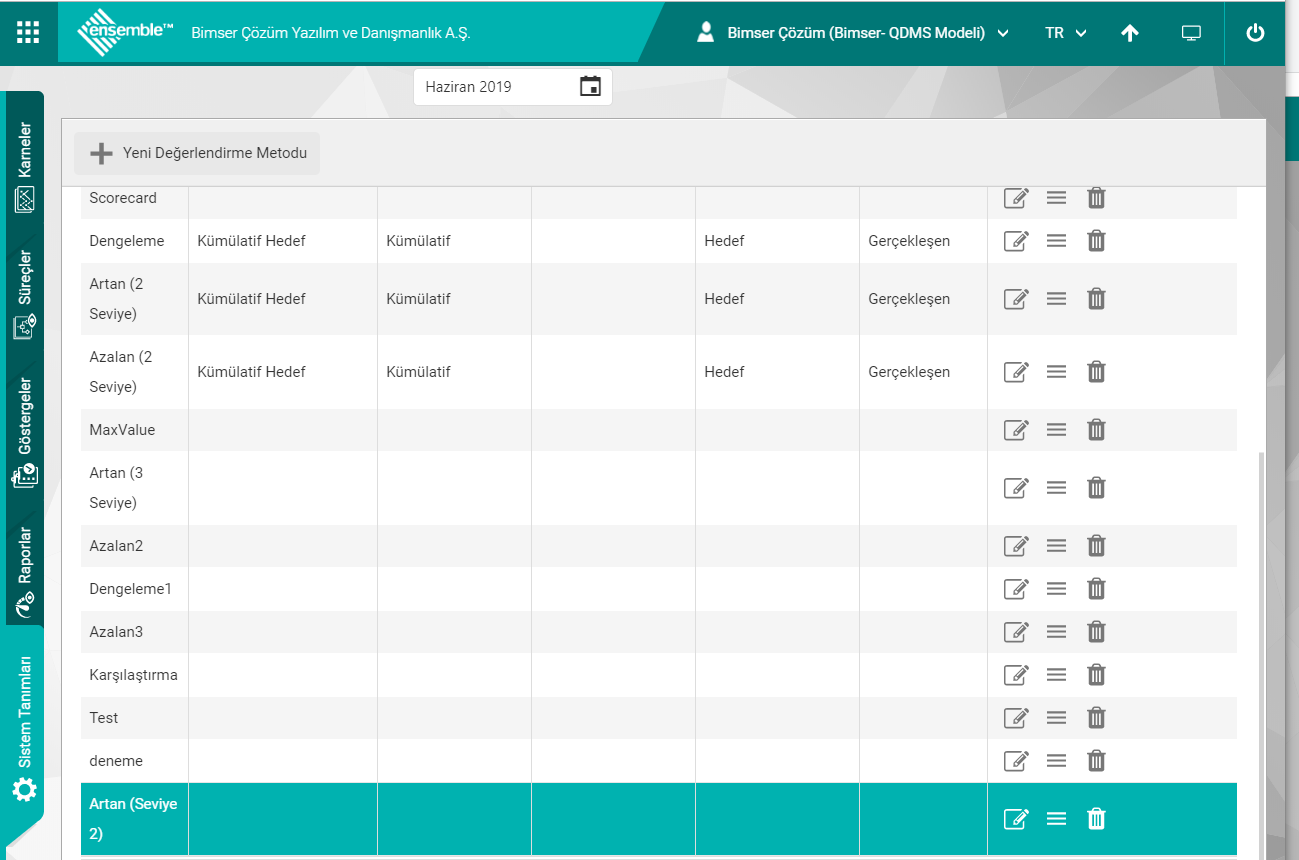Expand the Bimser Çözüm user dropdown

click(853, 33)
